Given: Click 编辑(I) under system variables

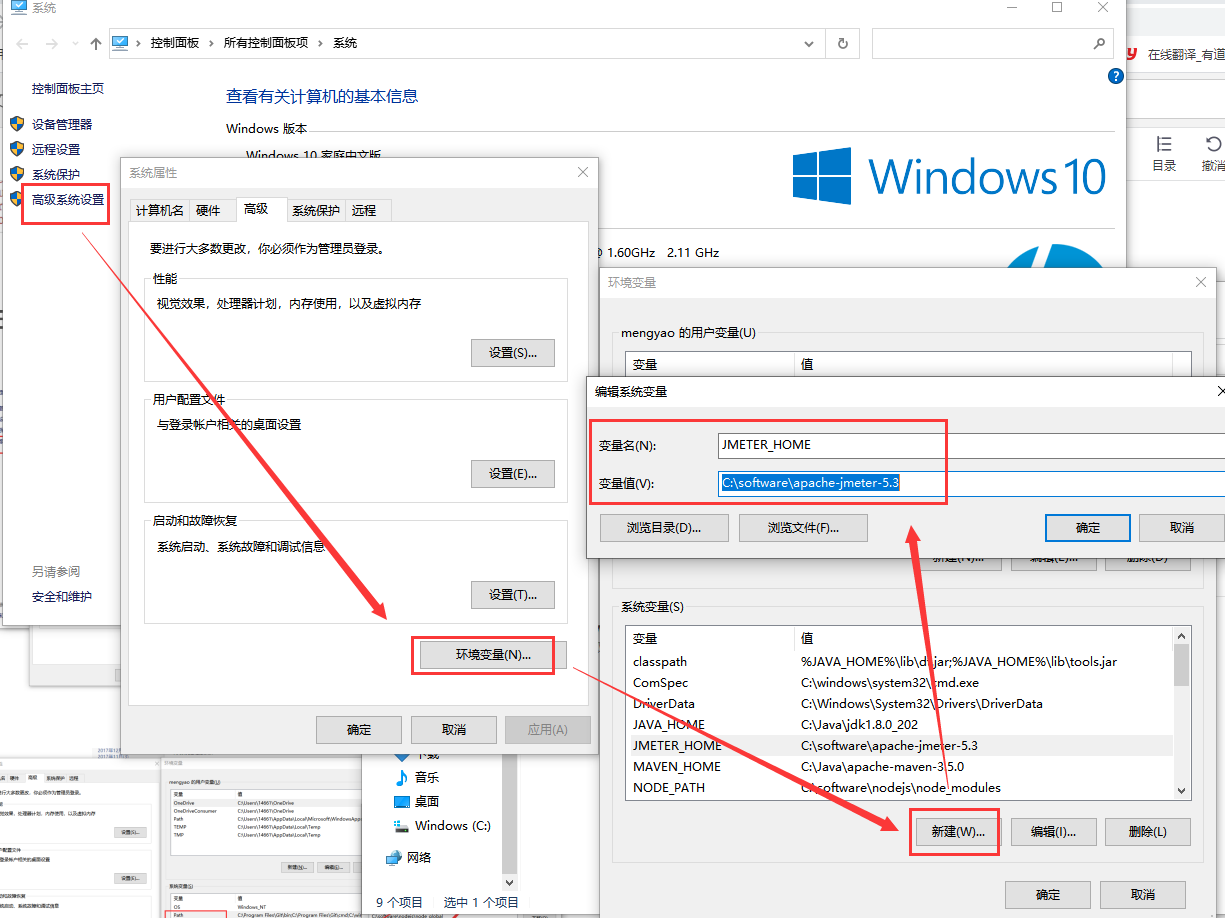Looking at the screenshot, I should point(1054,832).
